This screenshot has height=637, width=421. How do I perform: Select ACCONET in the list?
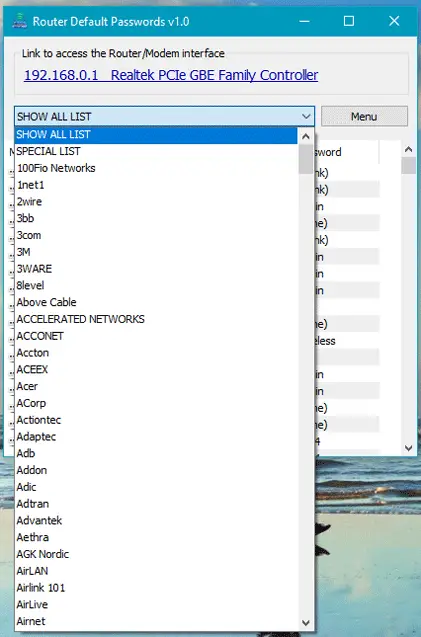point(156,336)
